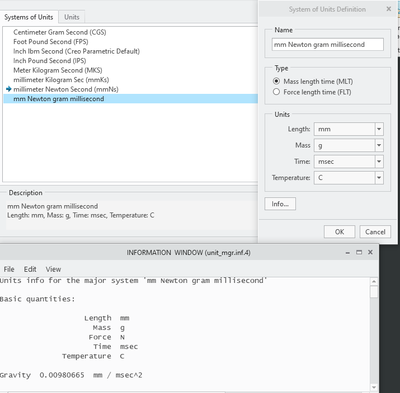Screen dimensions: 400x393
Task: Click the Gravity 0.00980665 value
Action: click(62, 375)
